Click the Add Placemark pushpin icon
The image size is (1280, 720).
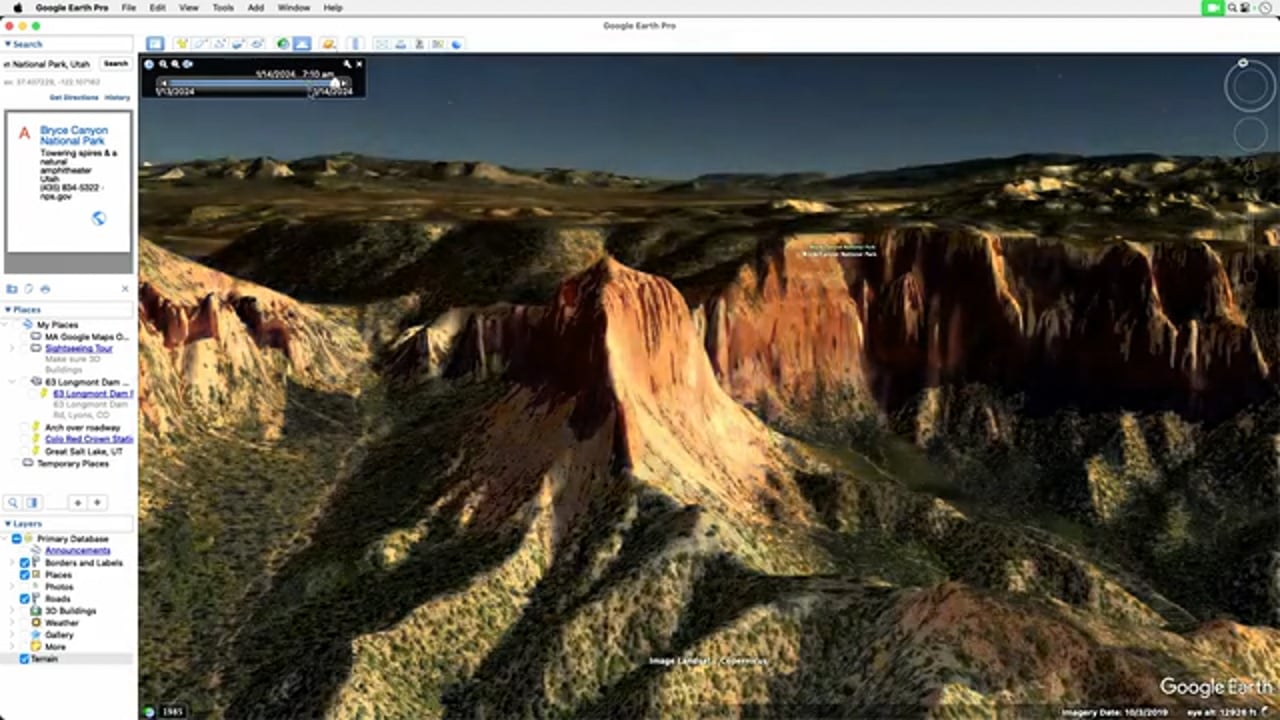click(182, 44)
